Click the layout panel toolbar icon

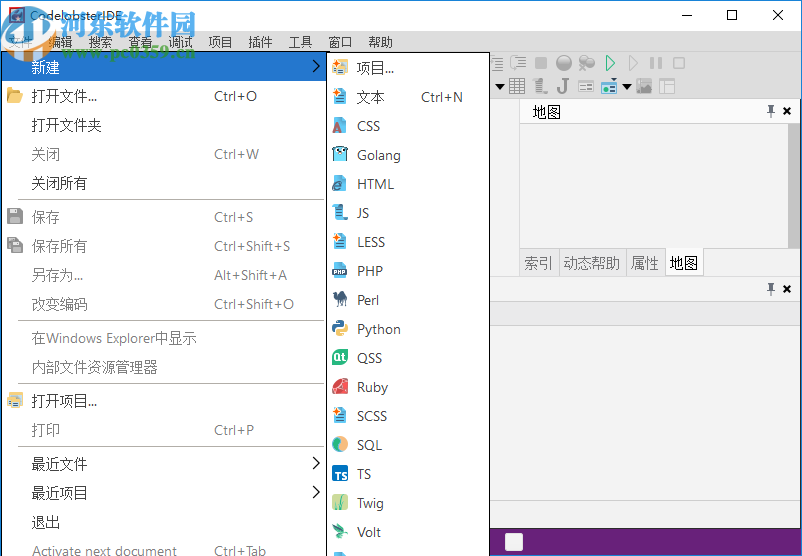pyautogui.click(x=667, y=86)
